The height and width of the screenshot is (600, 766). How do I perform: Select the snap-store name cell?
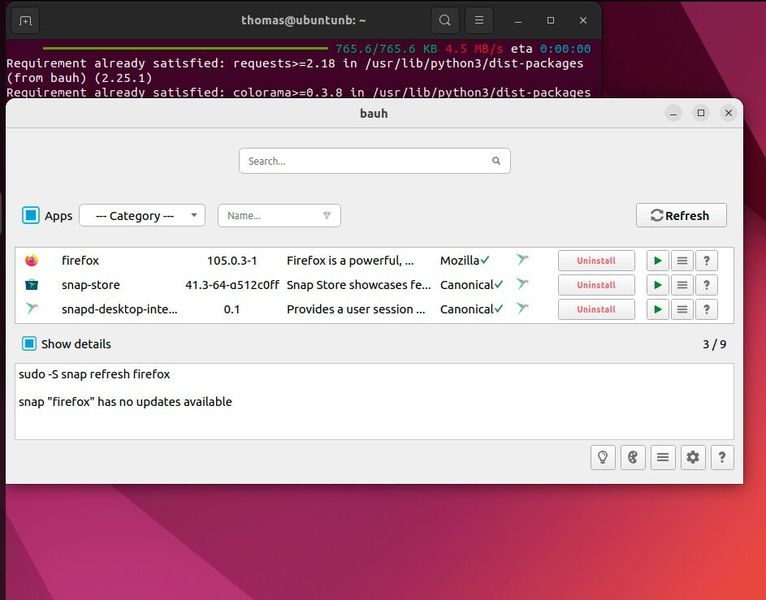click(90, 285)
